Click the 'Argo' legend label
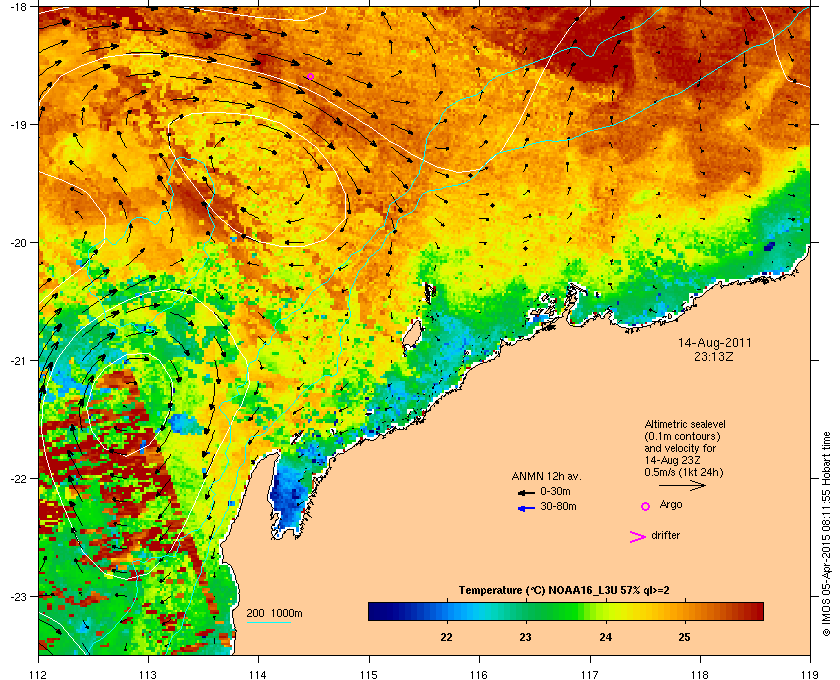Screen dimensions: 840x680 (671, 505)
